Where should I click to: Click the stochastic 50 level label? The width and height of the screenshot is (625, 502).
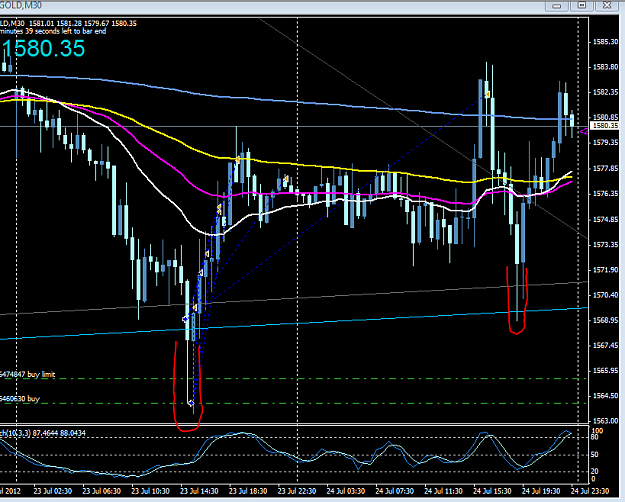tap(594, 455)
